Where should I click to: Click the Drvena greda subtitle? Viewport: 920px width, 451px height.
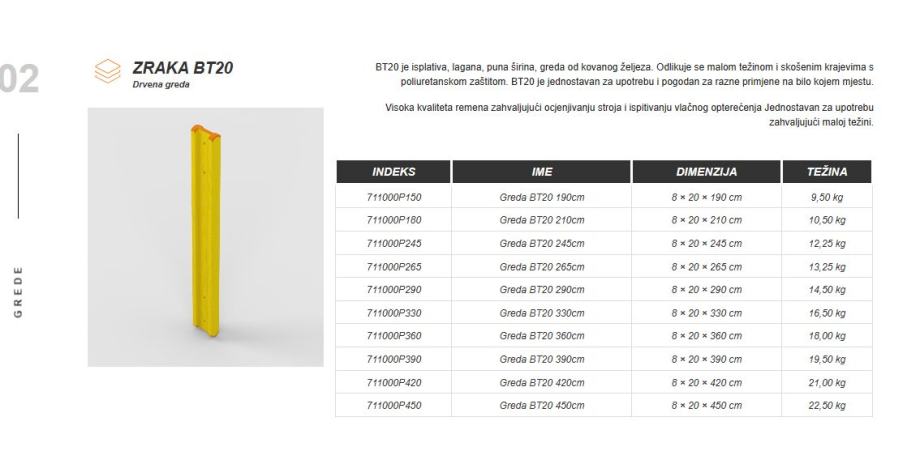(161, 85)
